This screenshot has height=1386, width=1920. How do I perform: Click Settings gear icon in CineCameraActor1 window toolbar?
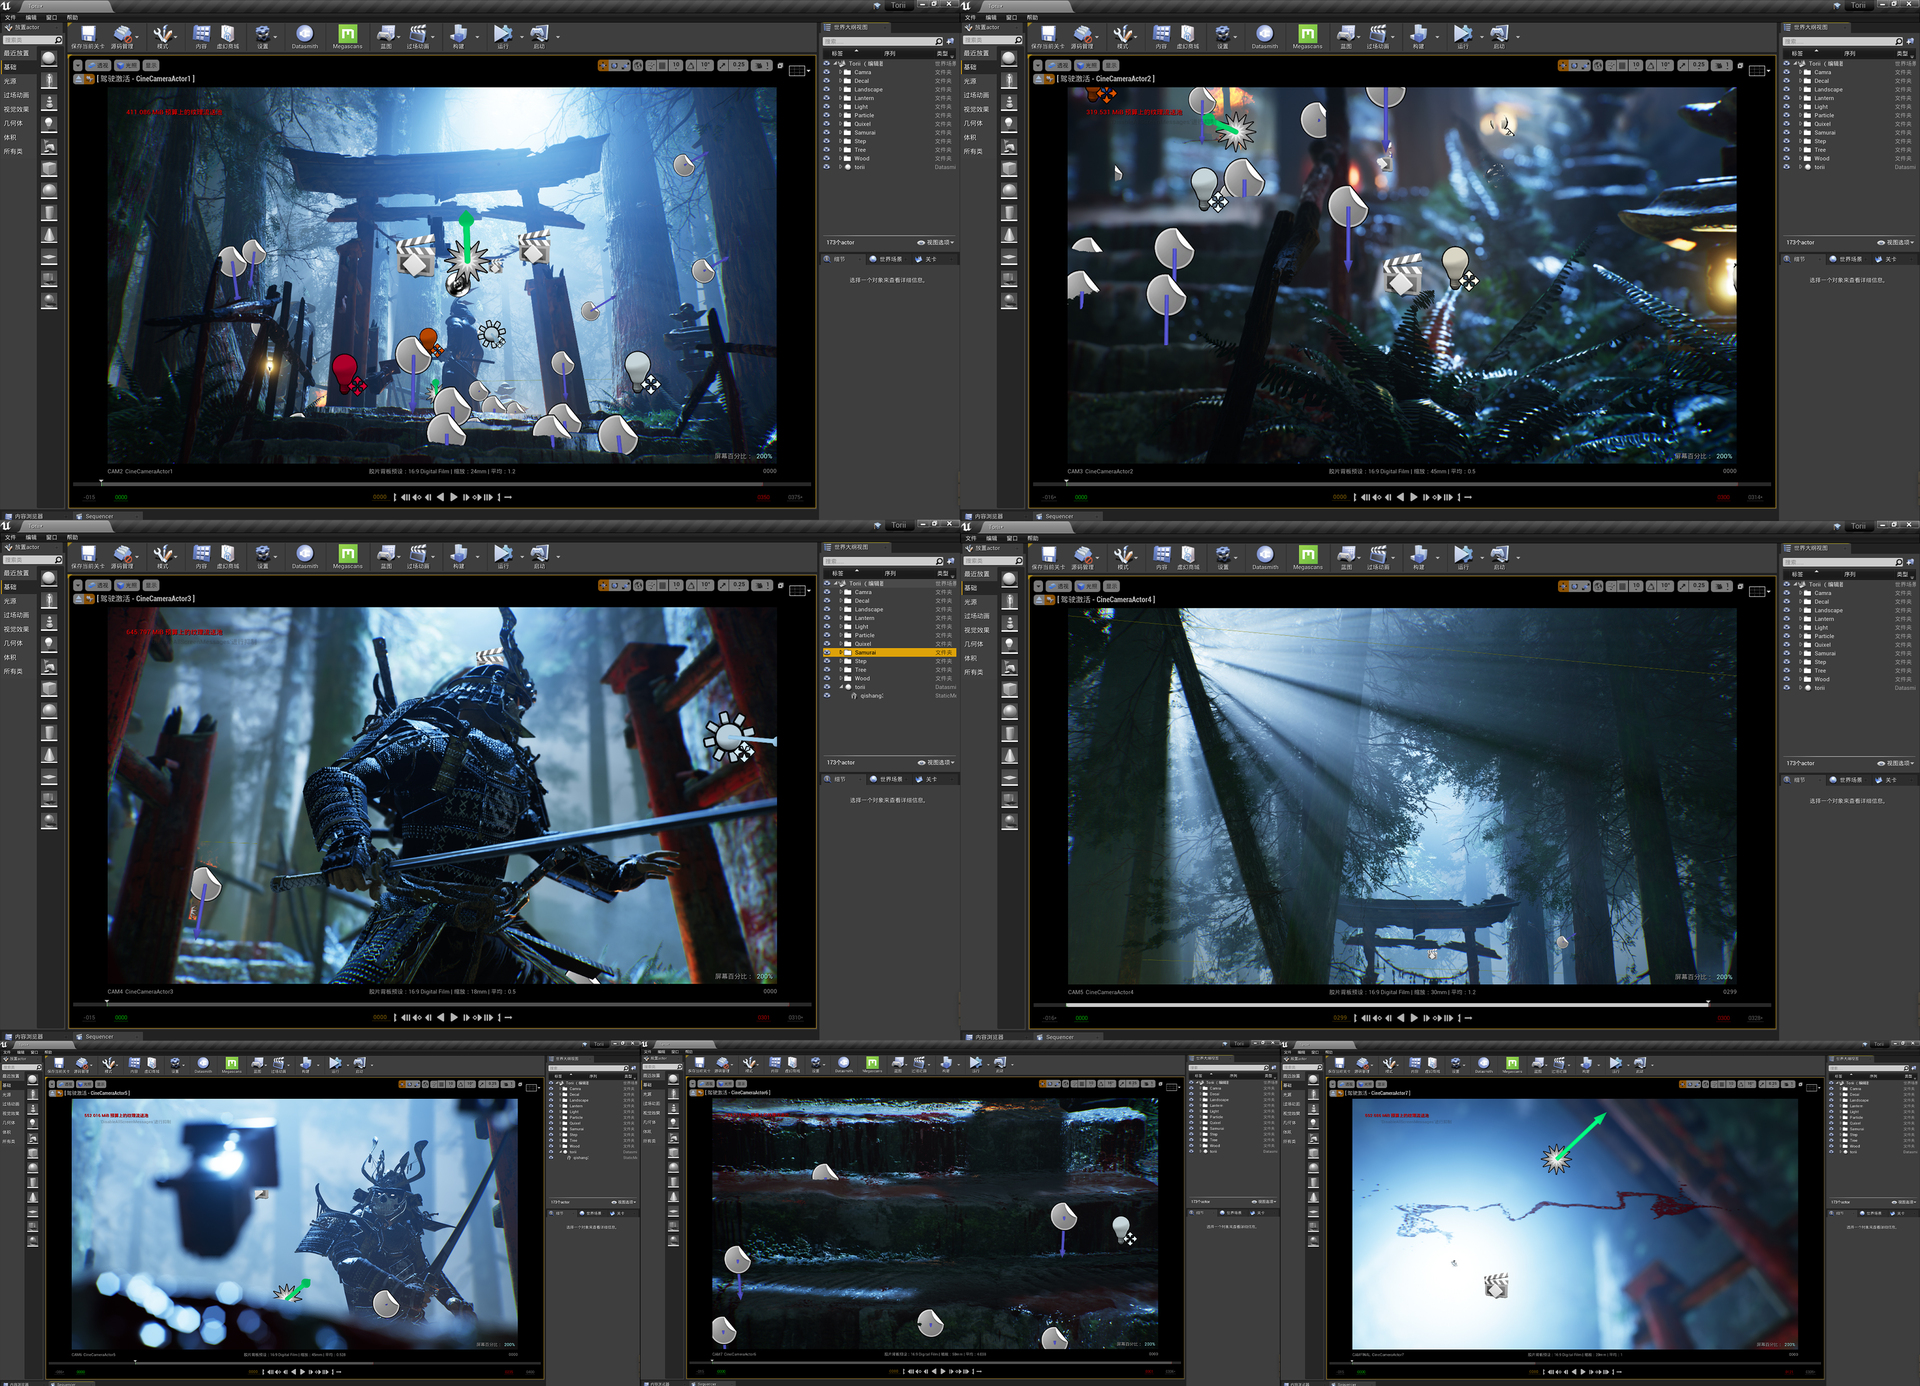pos(262,34)
